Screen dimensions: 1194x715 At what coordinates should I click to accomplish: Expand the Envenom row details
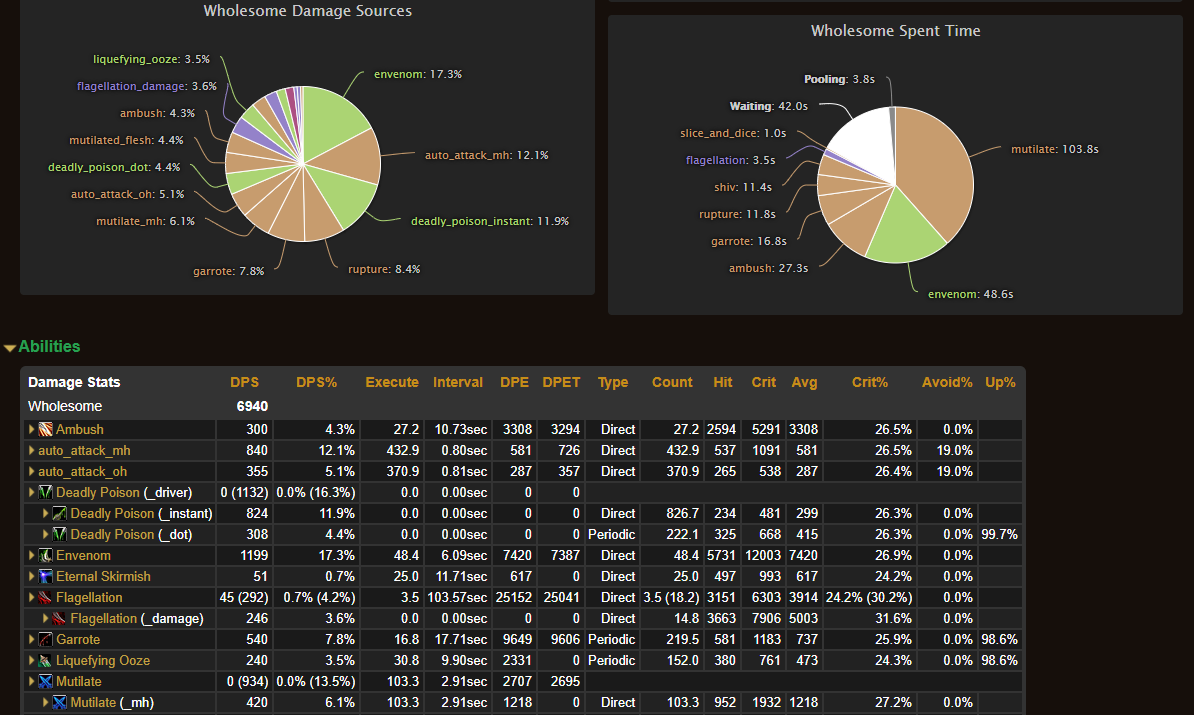31,556
